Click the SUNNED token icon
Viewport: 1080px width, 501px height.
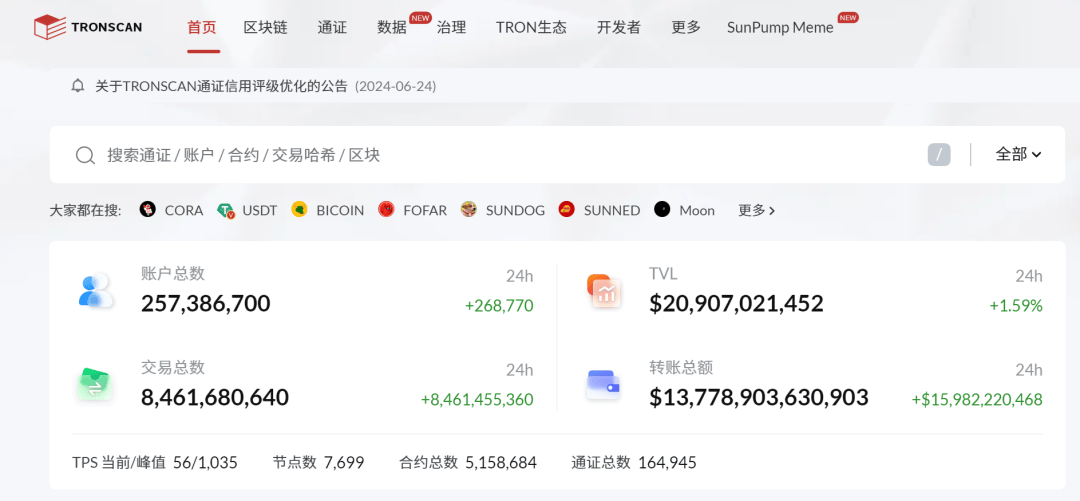[566, 209]
